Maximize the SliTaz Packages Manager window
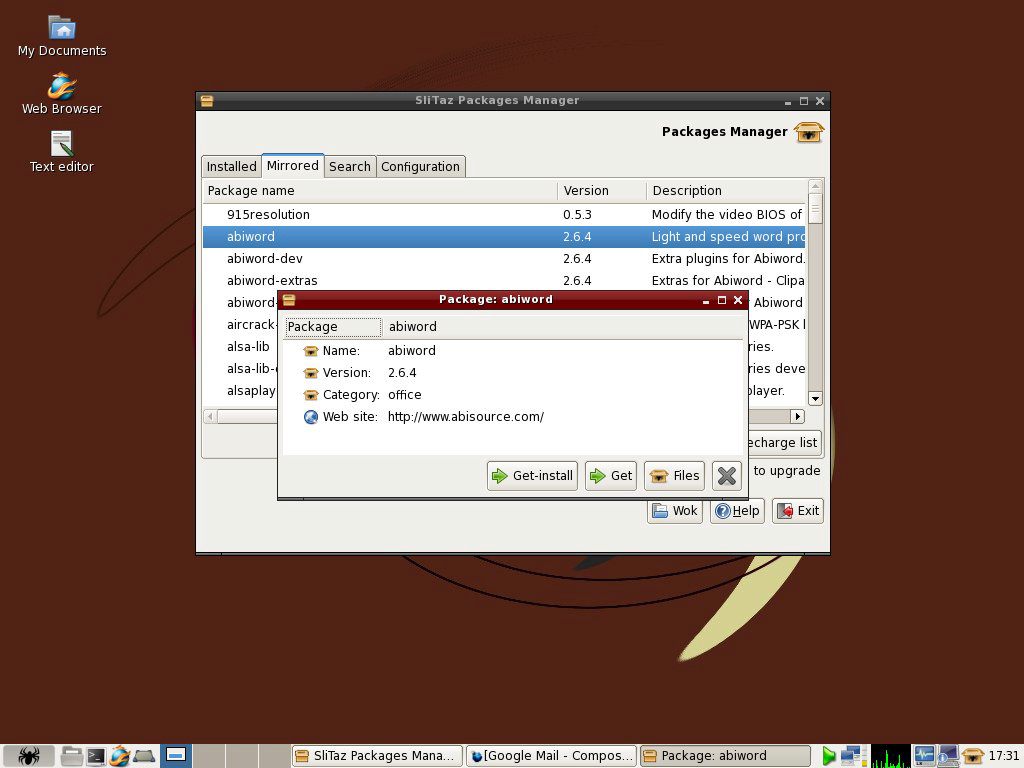 (x=804, y=101)
